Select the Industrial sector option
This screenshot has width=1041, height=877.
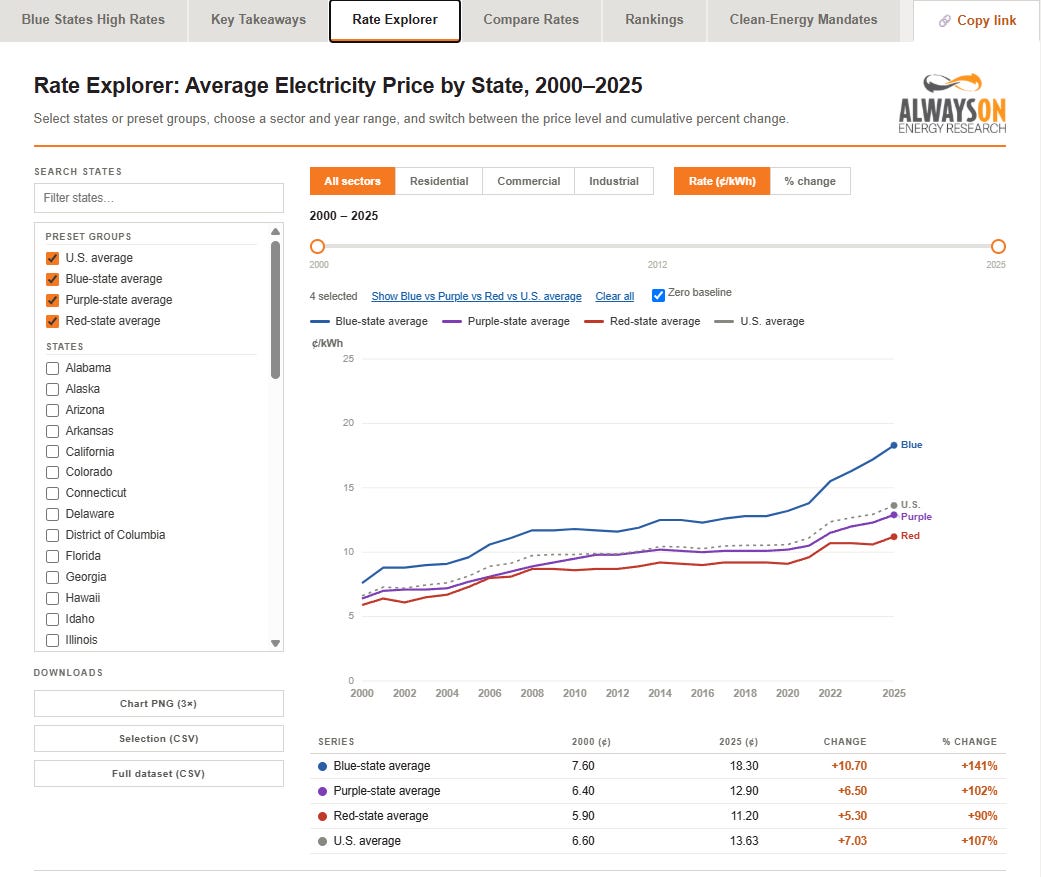(x=613, y=181)
